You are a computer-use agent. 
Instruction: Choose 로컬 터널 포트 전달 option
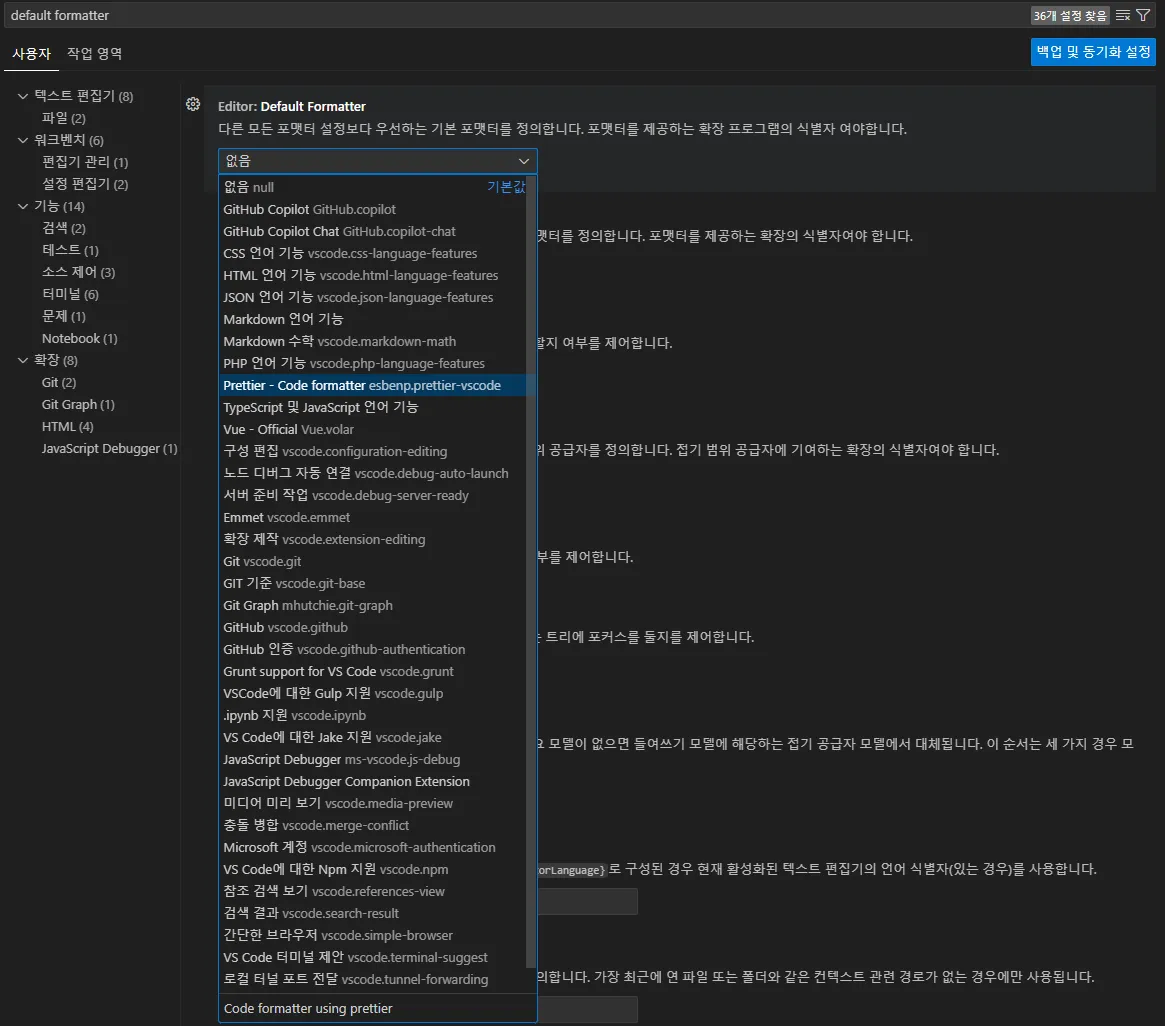pyautogui.click(x=373, y=979)
